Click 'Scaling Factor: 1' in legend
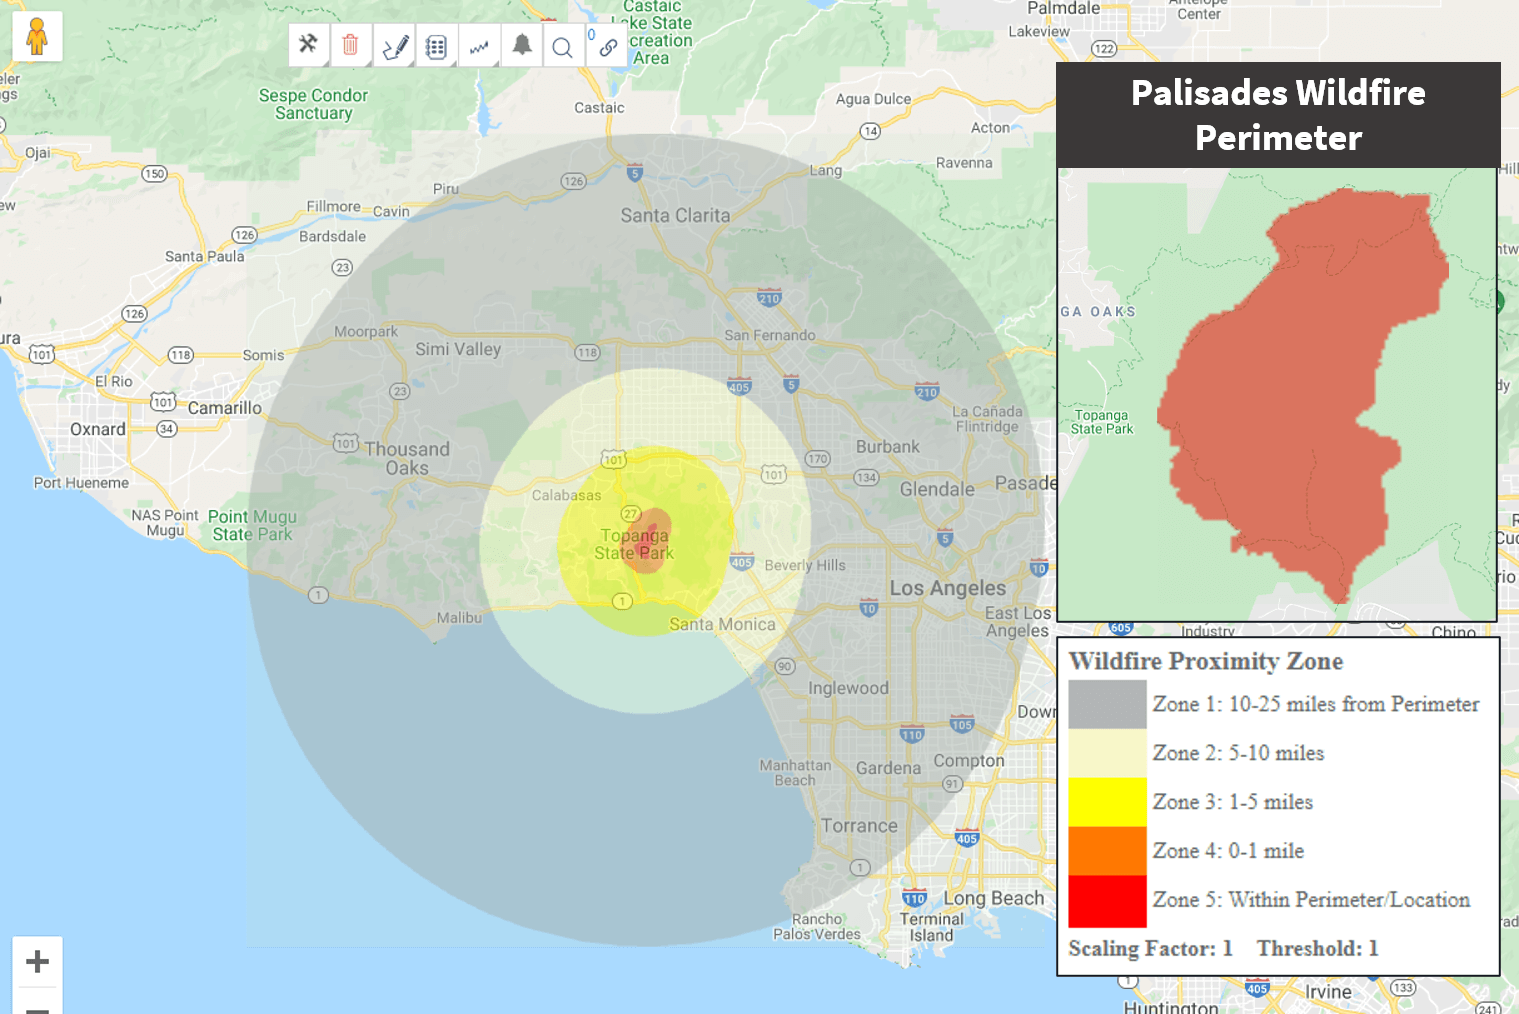The width and height of the screenshot is (1519, 1014). click(x=1150, y=948)
